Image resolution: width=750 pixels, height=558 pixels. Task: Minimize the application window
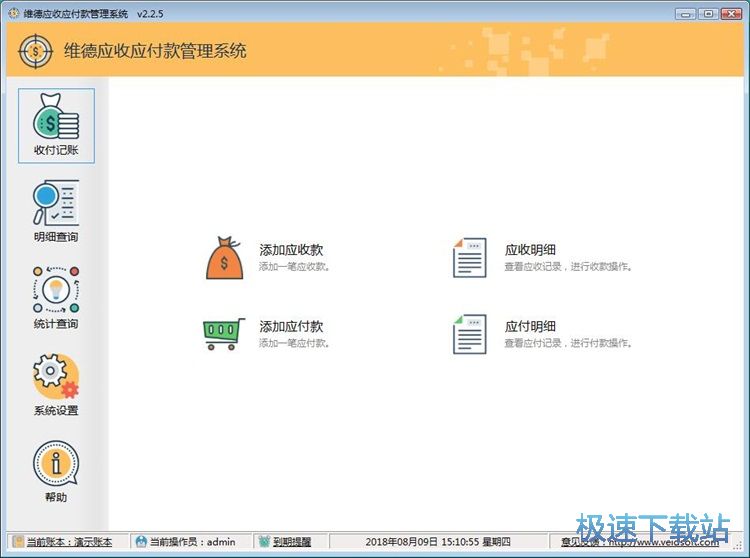685,14
